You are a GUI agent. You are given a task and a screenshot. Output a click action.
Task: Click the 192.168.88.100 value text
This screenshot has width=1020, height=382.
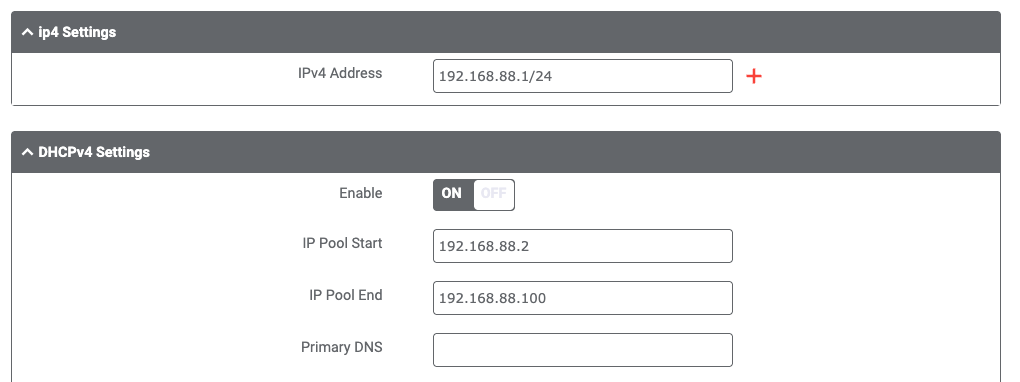pyautogui.click(x=492, y=298)
